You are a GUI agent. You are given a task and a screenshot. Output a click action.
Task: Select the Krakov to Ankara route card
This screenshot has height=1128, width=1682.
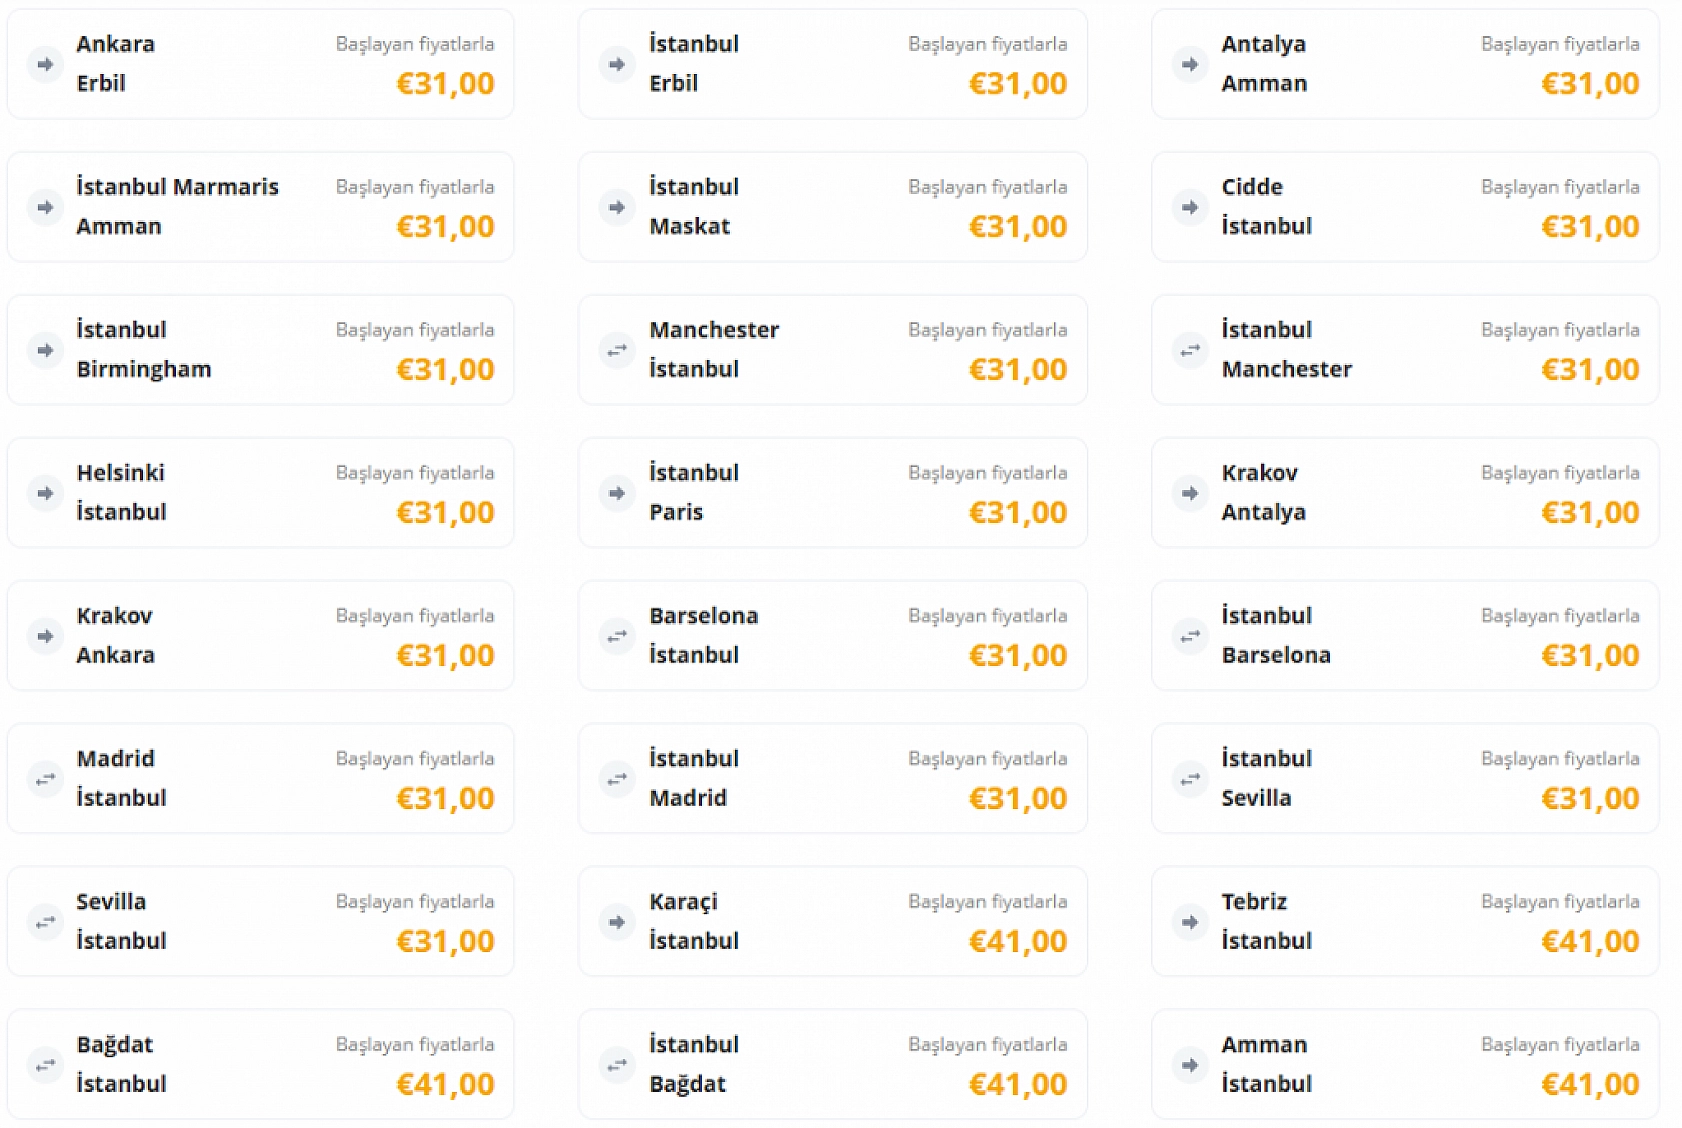[x=260, y=636]
